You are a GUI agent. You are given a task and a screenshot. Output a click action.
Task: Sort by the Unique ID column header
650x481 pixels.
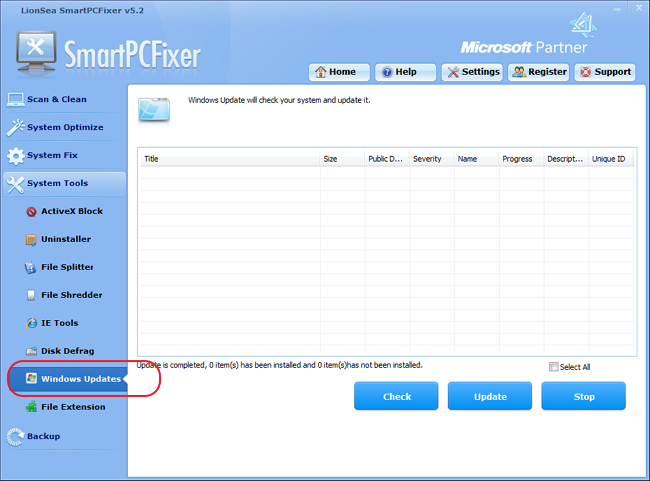click(x=611, y=159)
